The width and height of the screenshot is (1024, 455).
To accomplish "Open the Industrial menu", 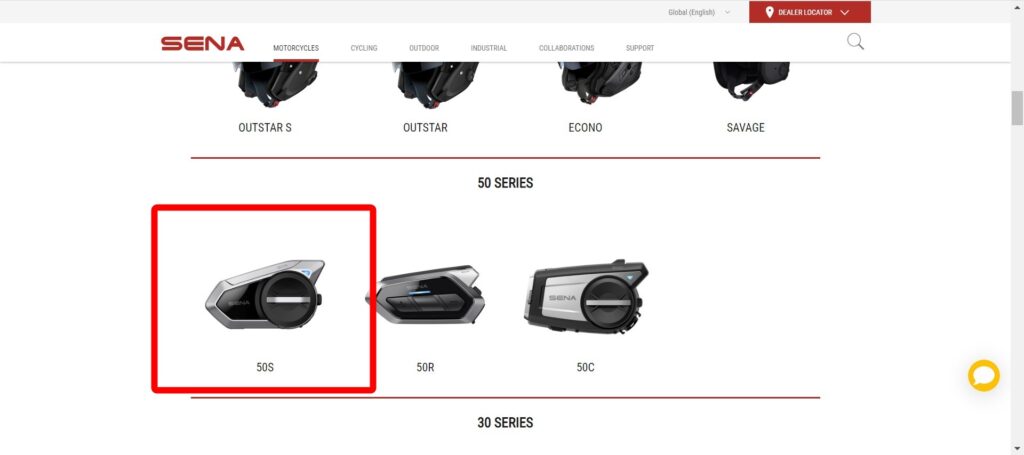I will [x=488, y=48].
